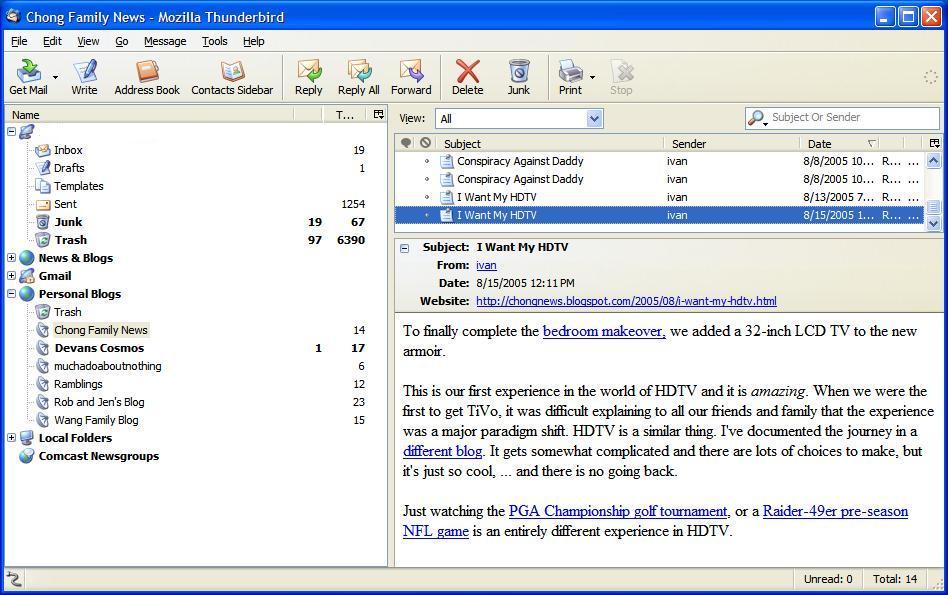Viewport: 948px width, 595px height.
Task: Open the Wang Family Blog feed
Action: (x=96, y=420)
